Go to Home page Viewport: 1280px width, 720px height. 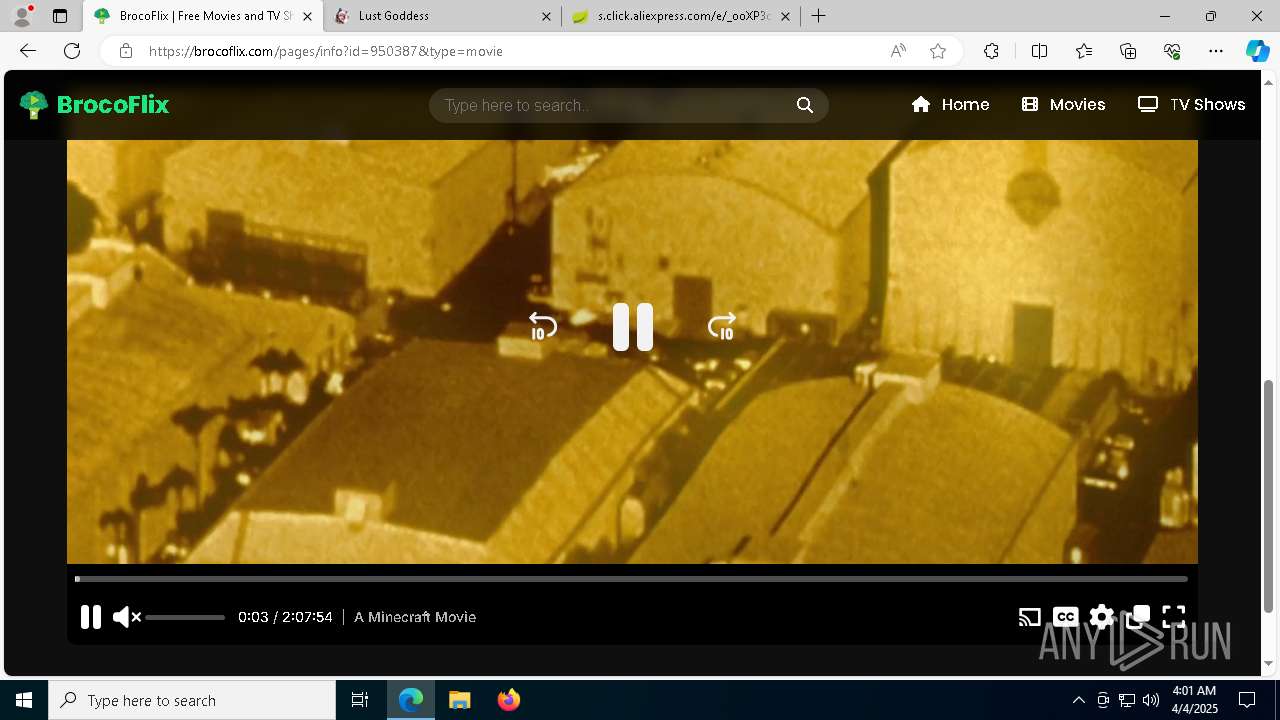tap(950, 105)
